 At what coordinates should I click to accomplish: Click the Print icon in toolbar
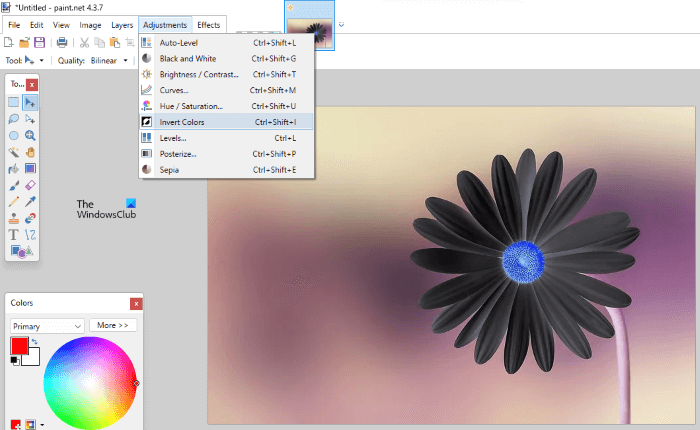[62, 42]
